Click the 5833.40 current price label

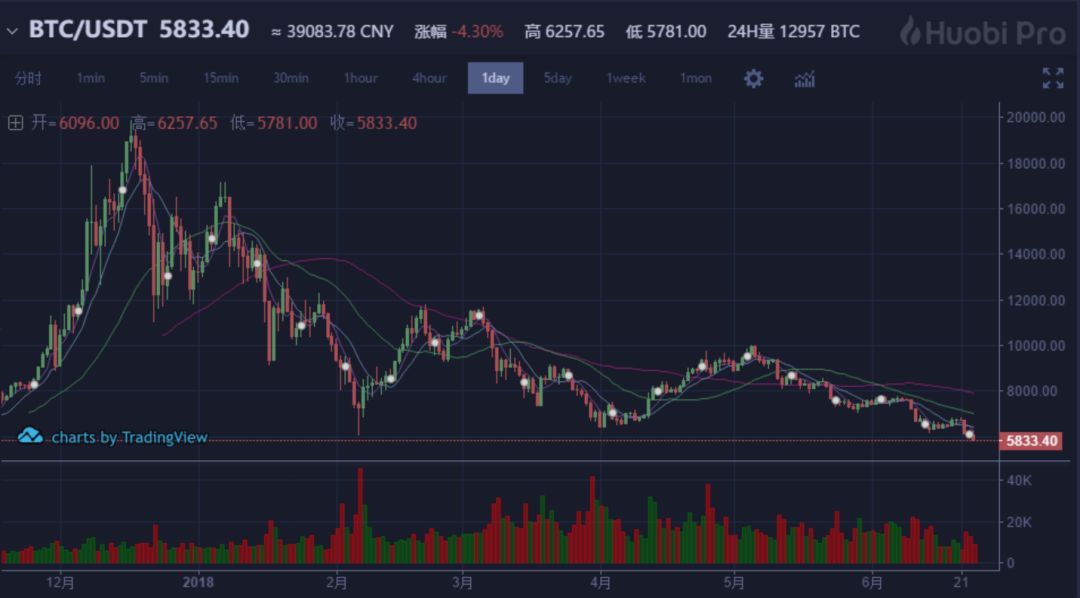1031,440
